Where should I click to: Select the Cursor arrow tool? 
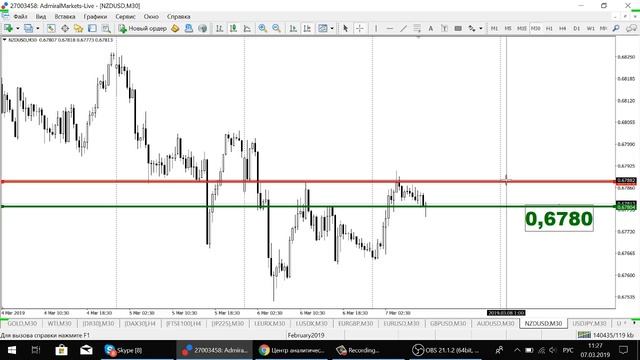coord(345,28)
